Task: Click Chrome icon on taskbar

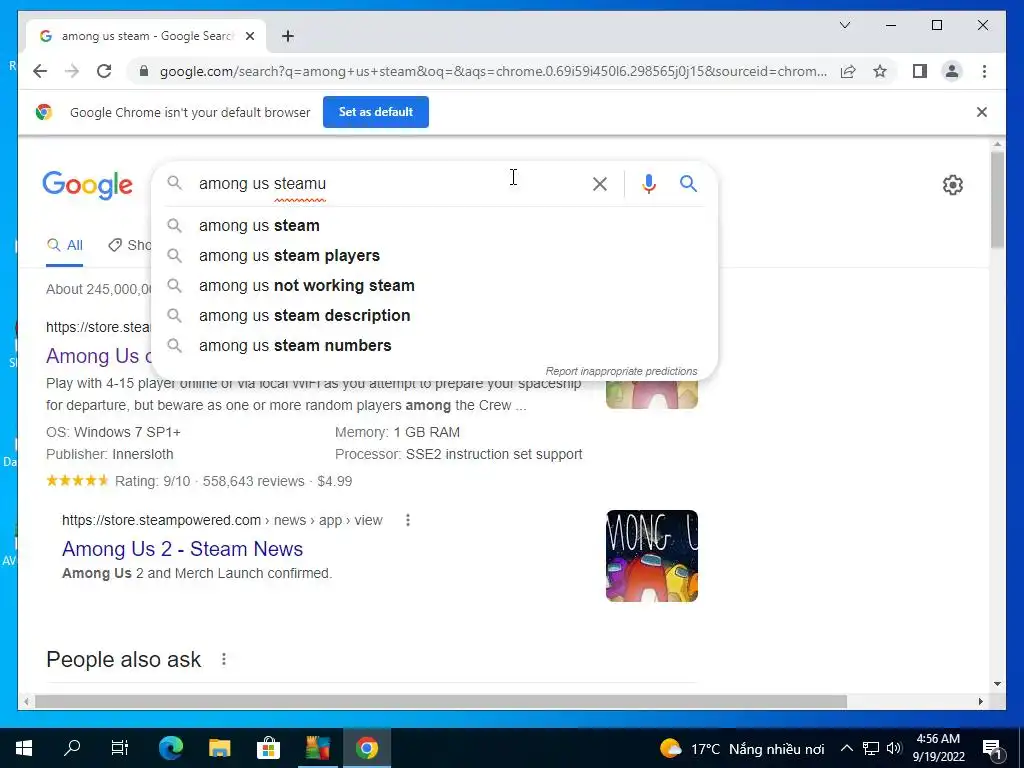Action: (x=366, y=748)
